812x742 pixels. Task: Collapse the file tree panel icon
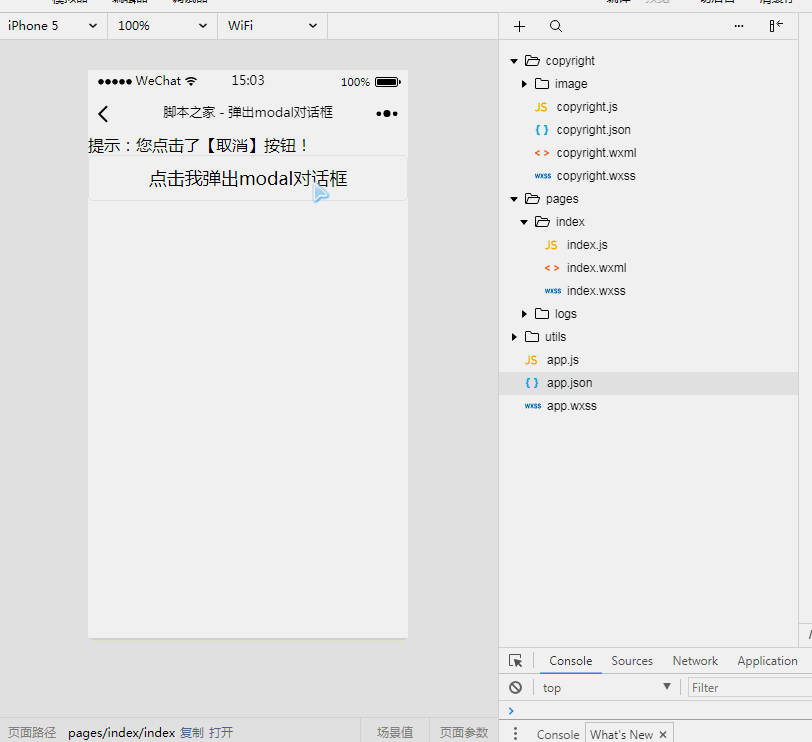pyautogui.click(x=776, y=26)
